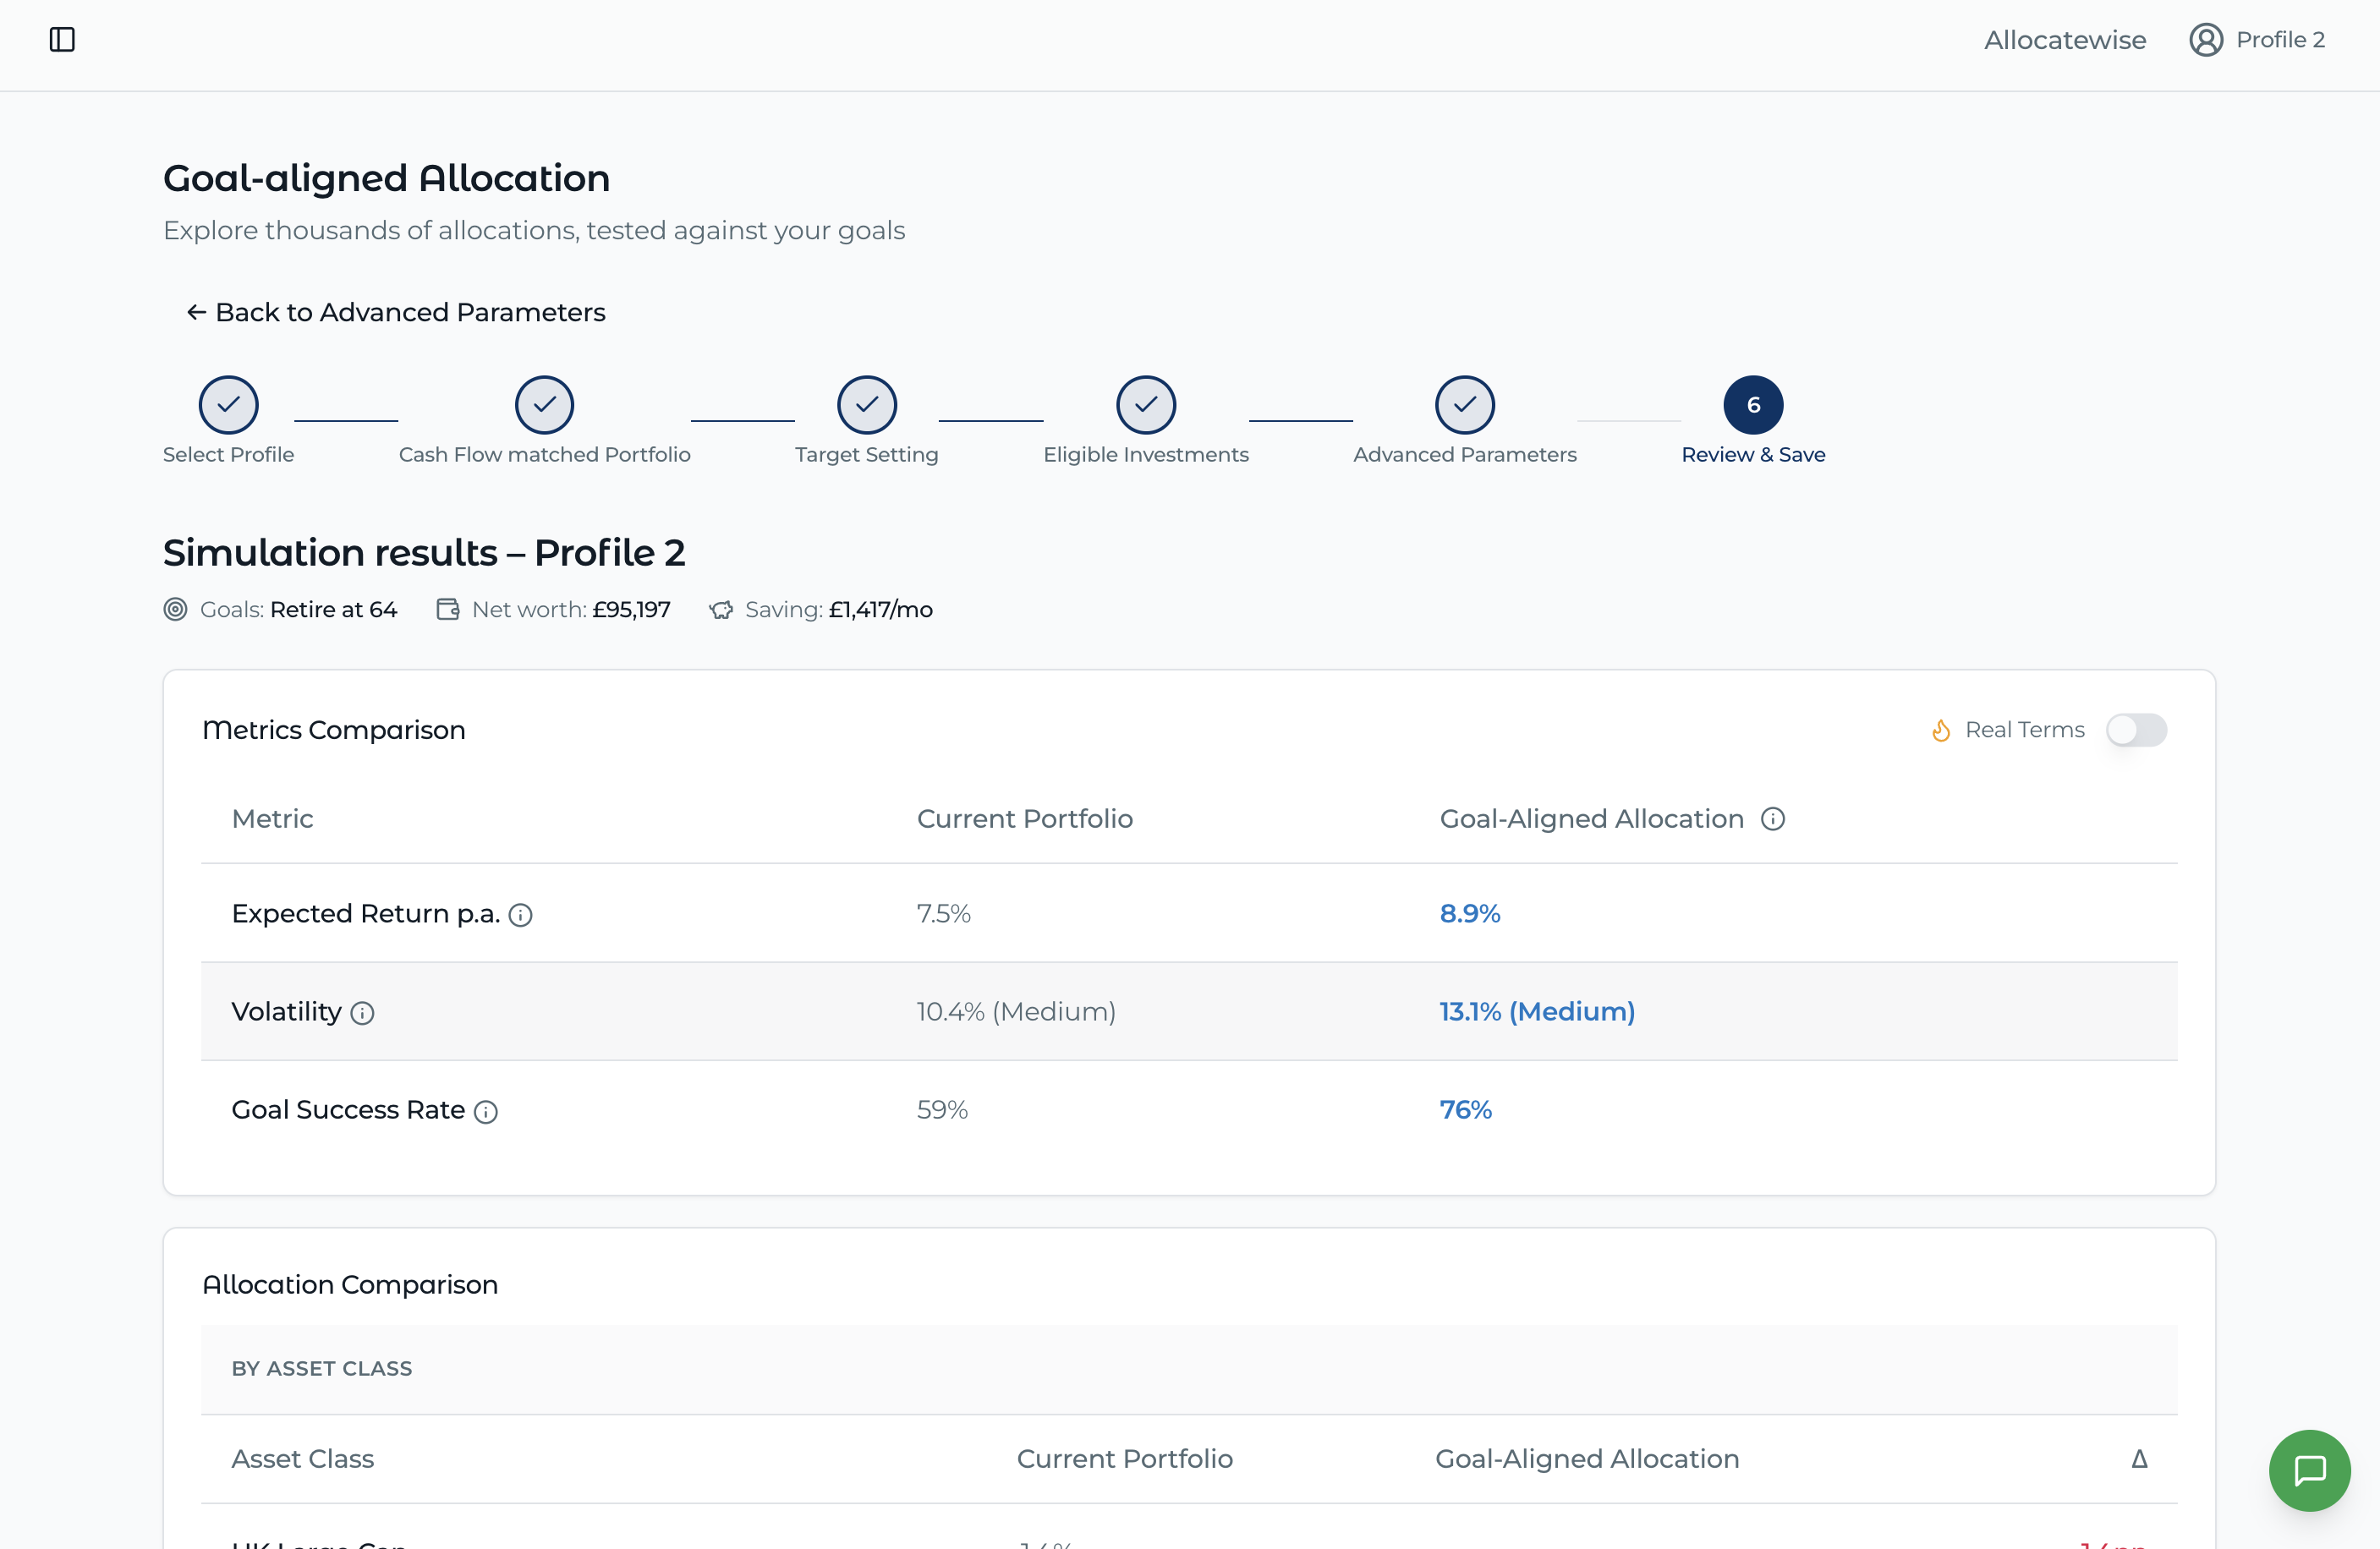Click Current Portfolio header in metrics table
Viewport: 2380px width, 1549px height.
(1025, 819)
